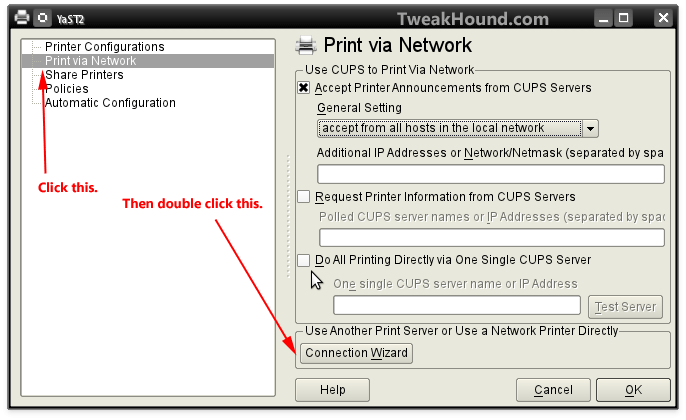Screen dimensions: 686x420
Task: Maximize the YaST2 window
Action: click(x=623, y=18)
